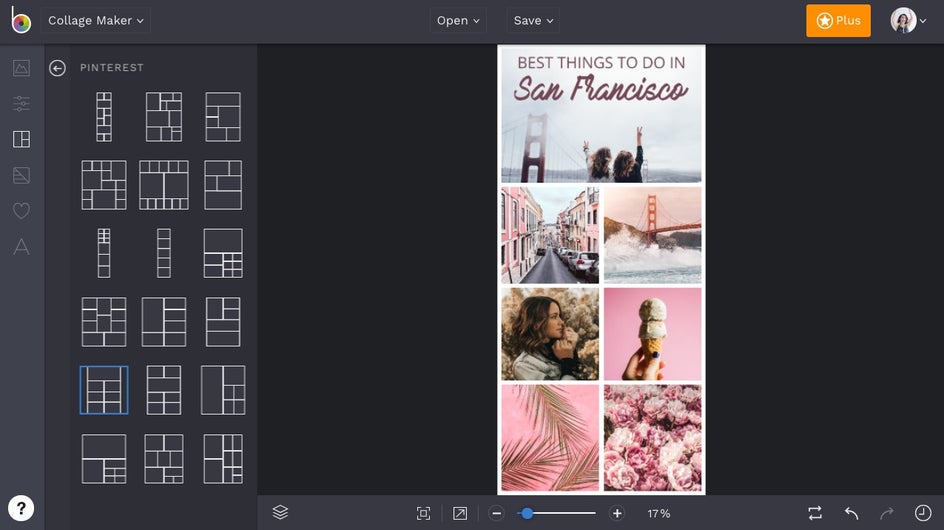
Task: Select the pink flowers photo cell
Action: tap(653, 438)
